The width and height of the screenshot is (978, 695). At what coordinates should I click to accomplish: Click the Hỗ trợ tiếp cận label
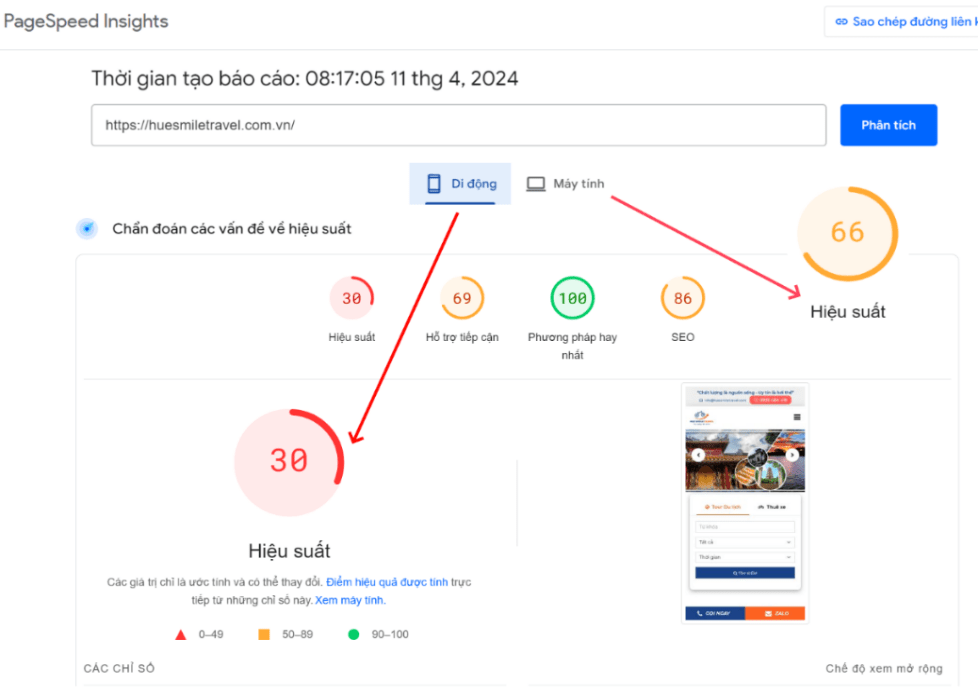[x=462, y=338]
